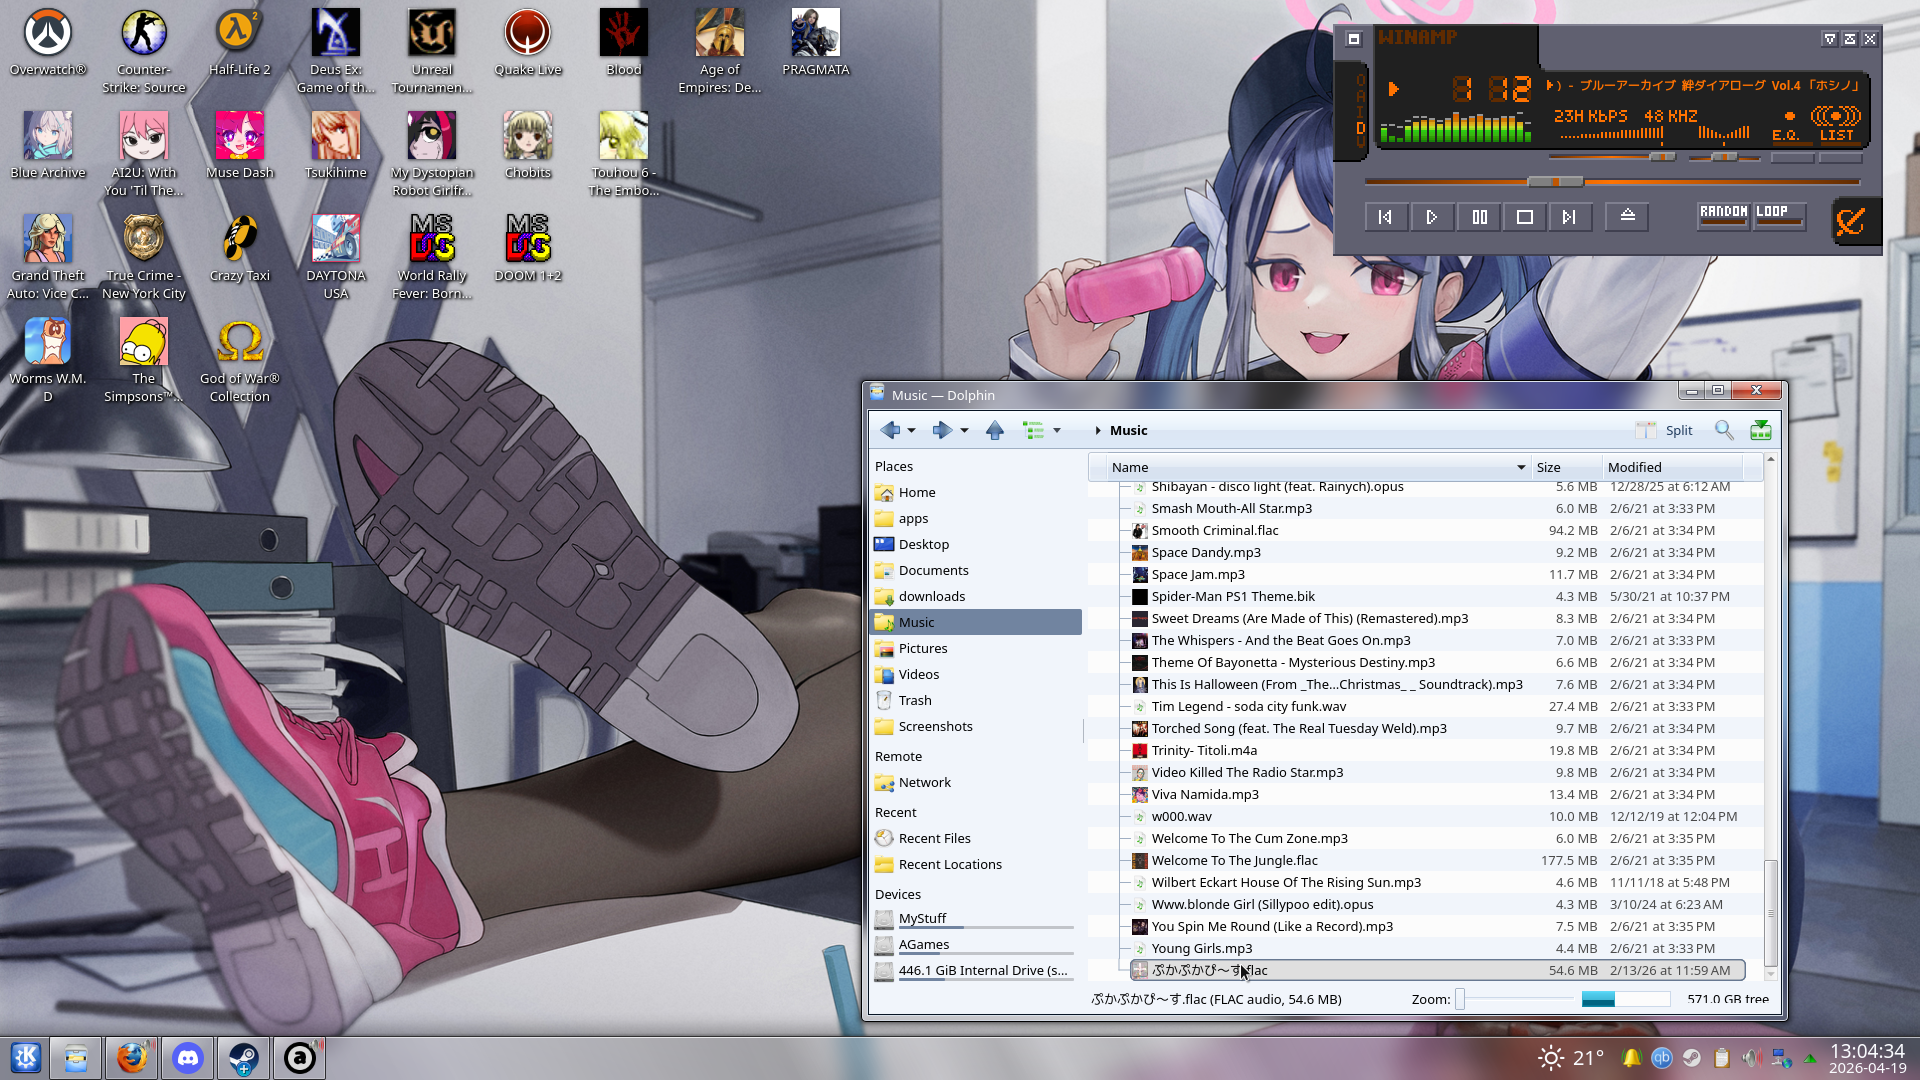Open the back button history dropdown arrow

click(x=911, y=431)
